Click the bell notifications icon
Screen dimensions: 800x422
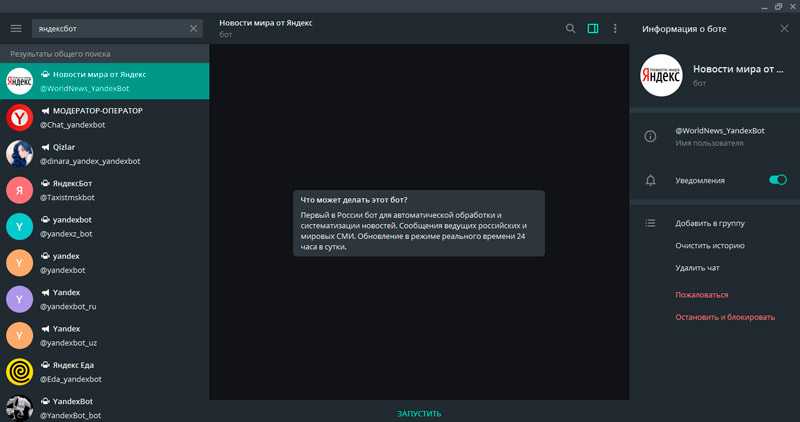(651, 181)
